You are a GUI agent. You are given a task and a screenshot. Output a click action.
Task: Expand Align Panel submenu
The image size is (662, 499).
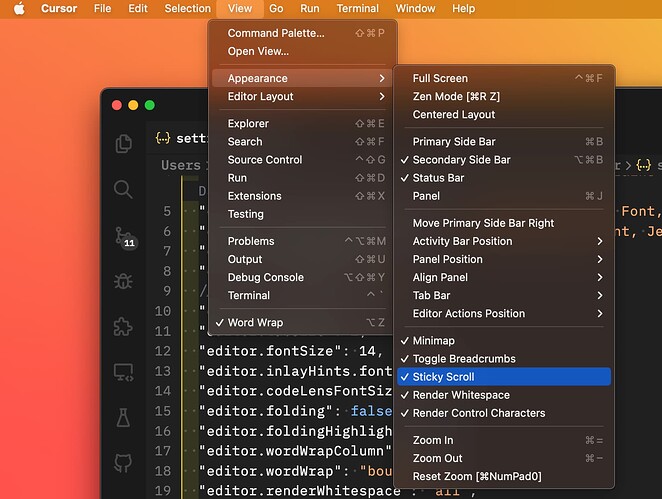(x=504, y=277)
